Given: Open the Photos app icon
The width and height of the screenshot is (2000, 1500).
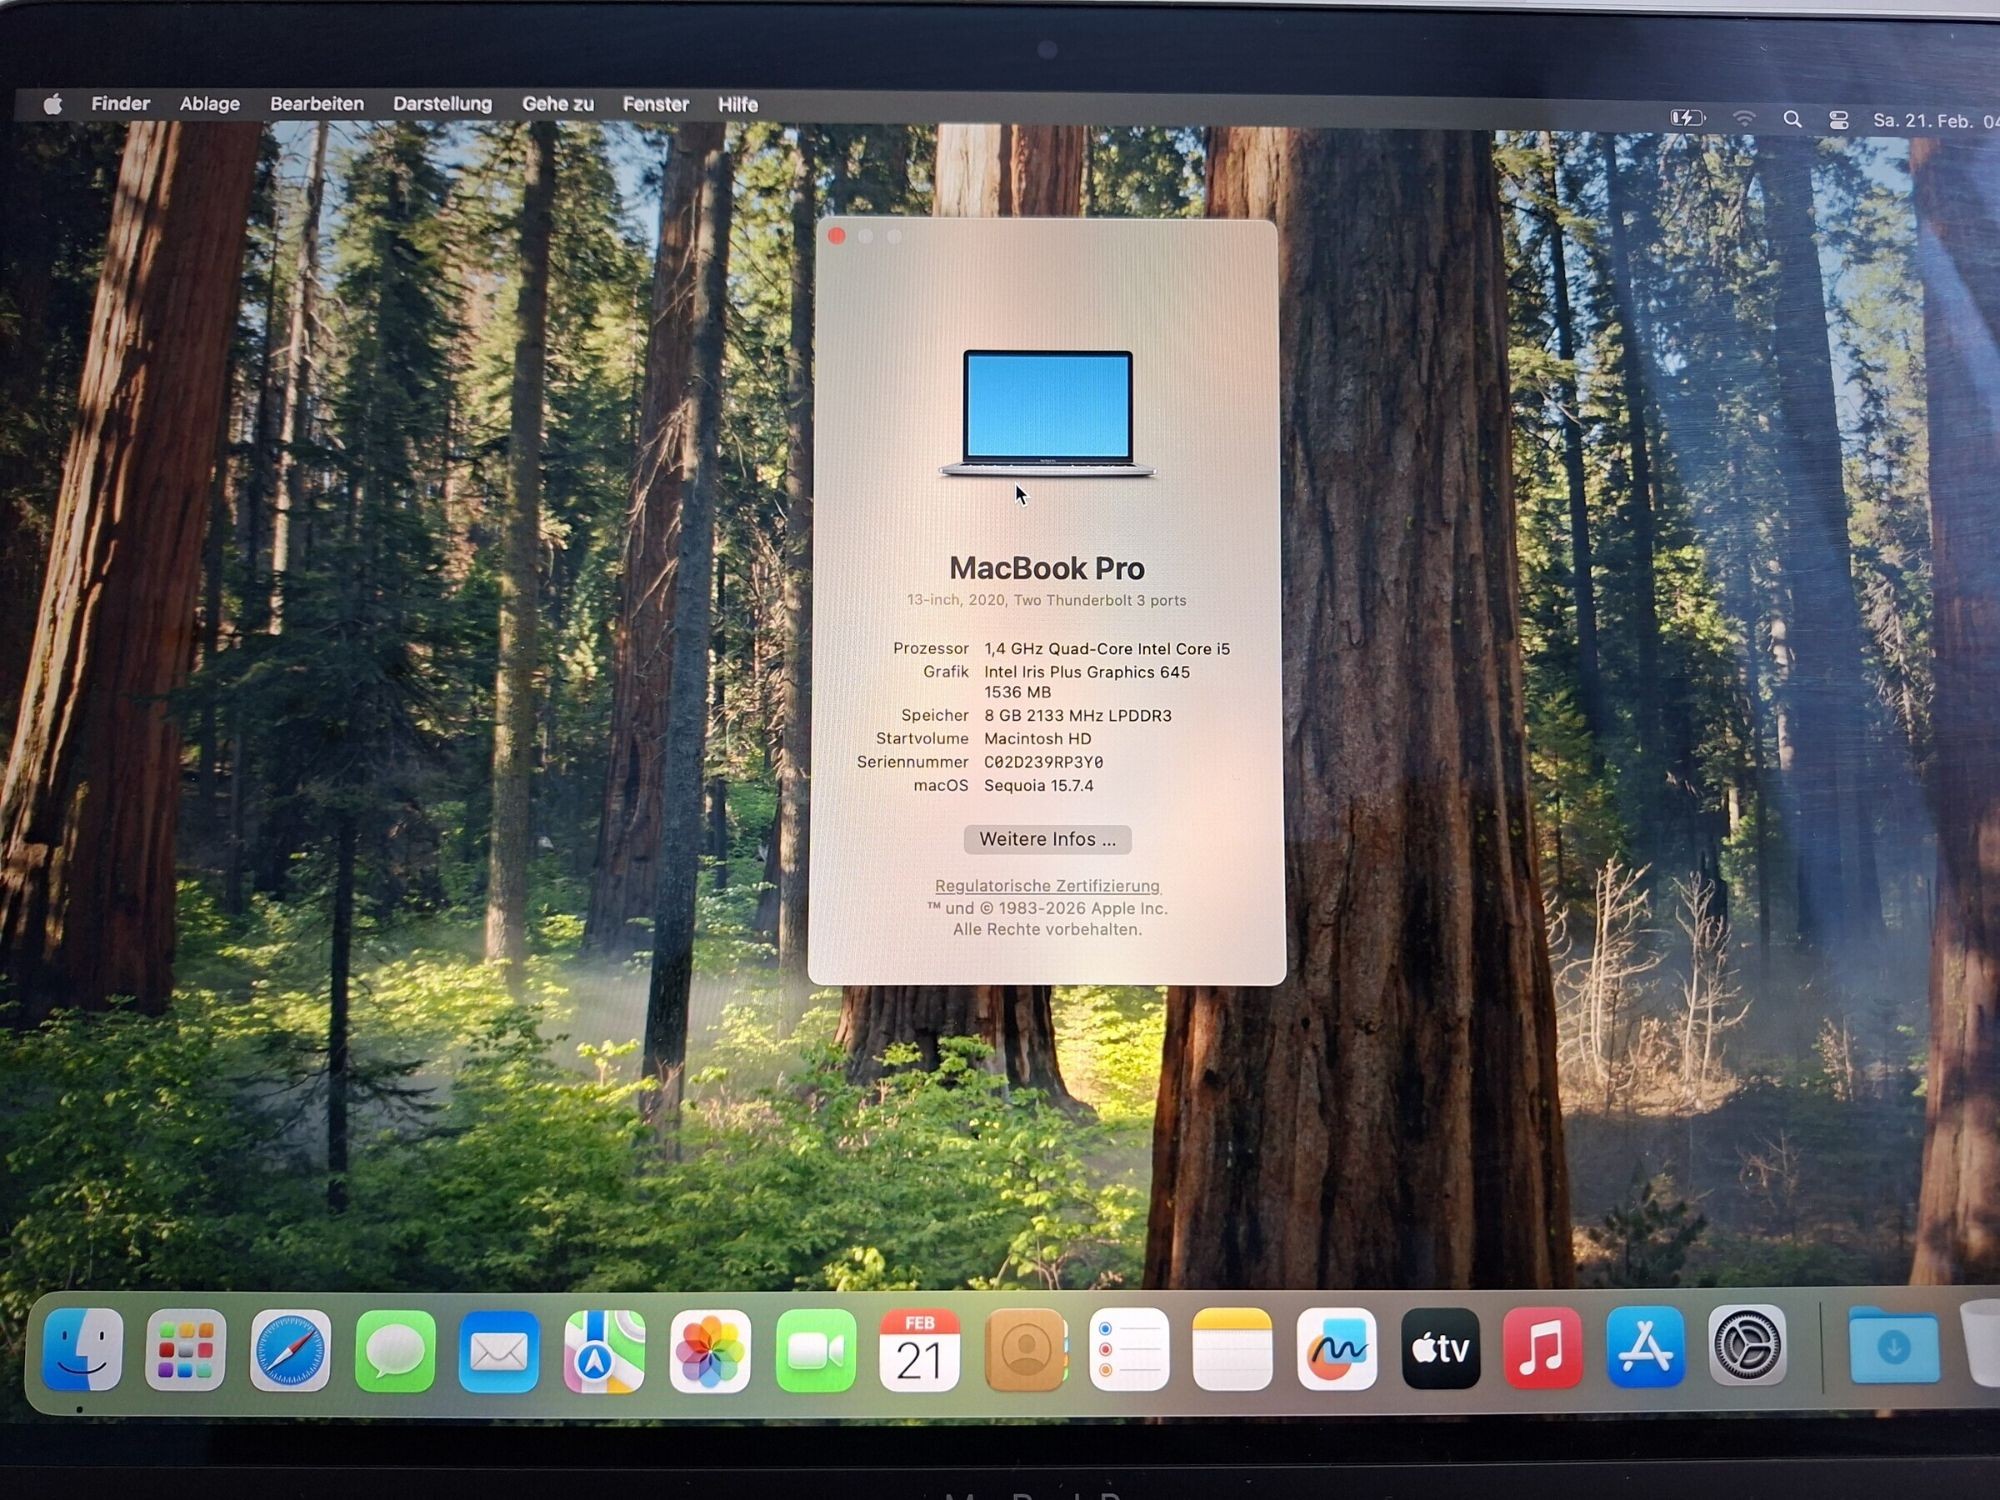Looking at the screenshot, I should point(710,1350).
